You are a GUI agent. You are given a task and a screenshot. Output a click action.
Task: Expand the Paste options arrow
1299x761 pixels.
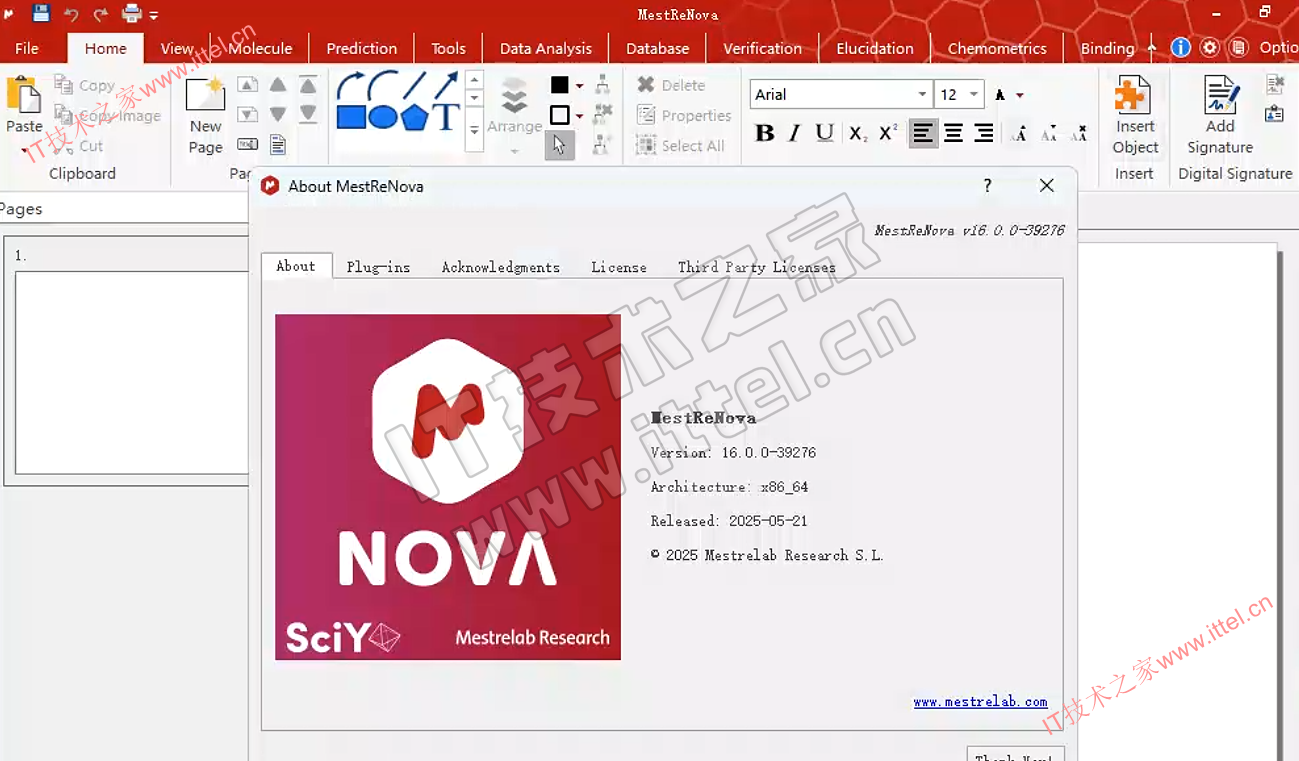[24, 151]
